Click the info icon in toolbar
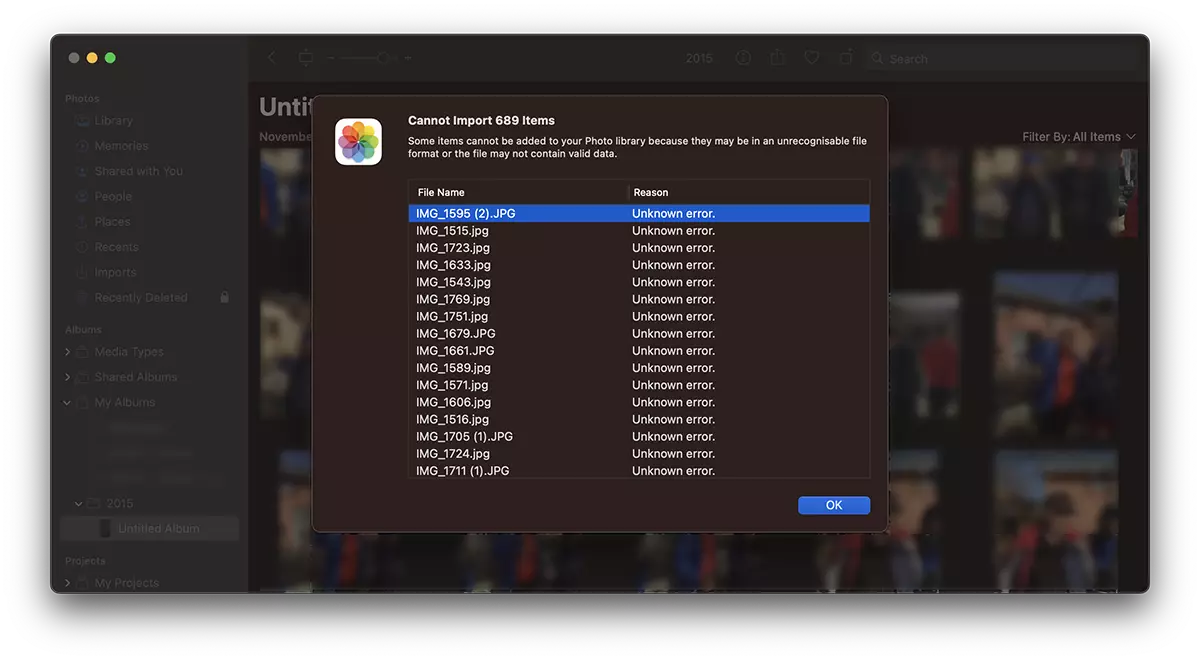 pos(743,58)
